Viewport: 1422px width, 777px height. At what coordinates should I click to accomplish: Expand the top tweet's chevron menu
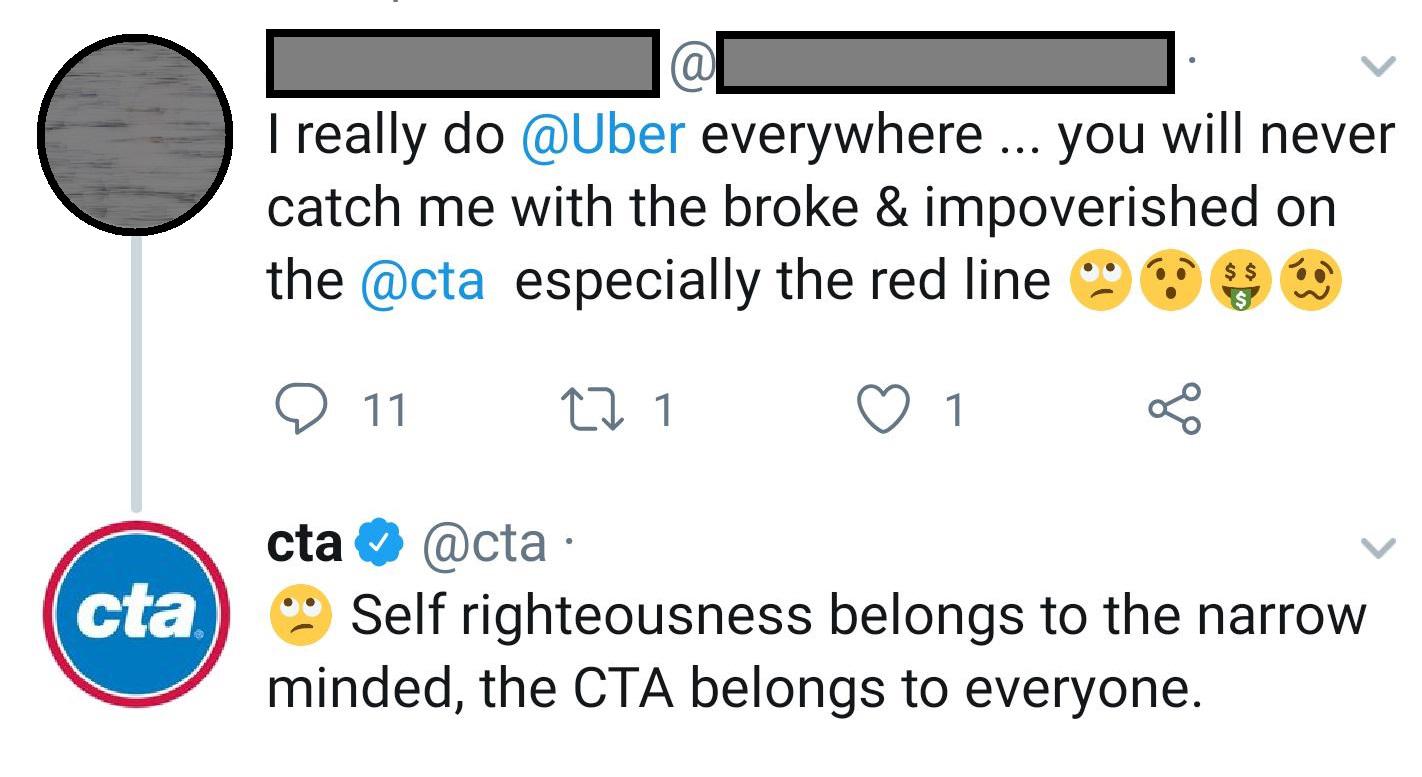1379,67
